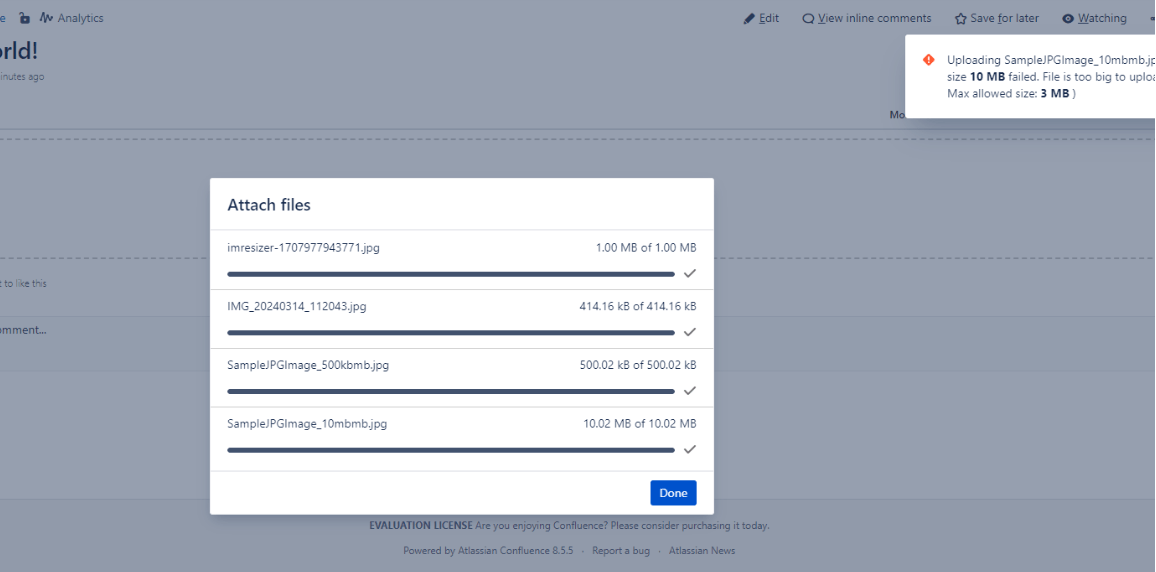Click the Edit pencil icon
The width and height of the screenshot is (1156, 572).
[x=750, y=19]
